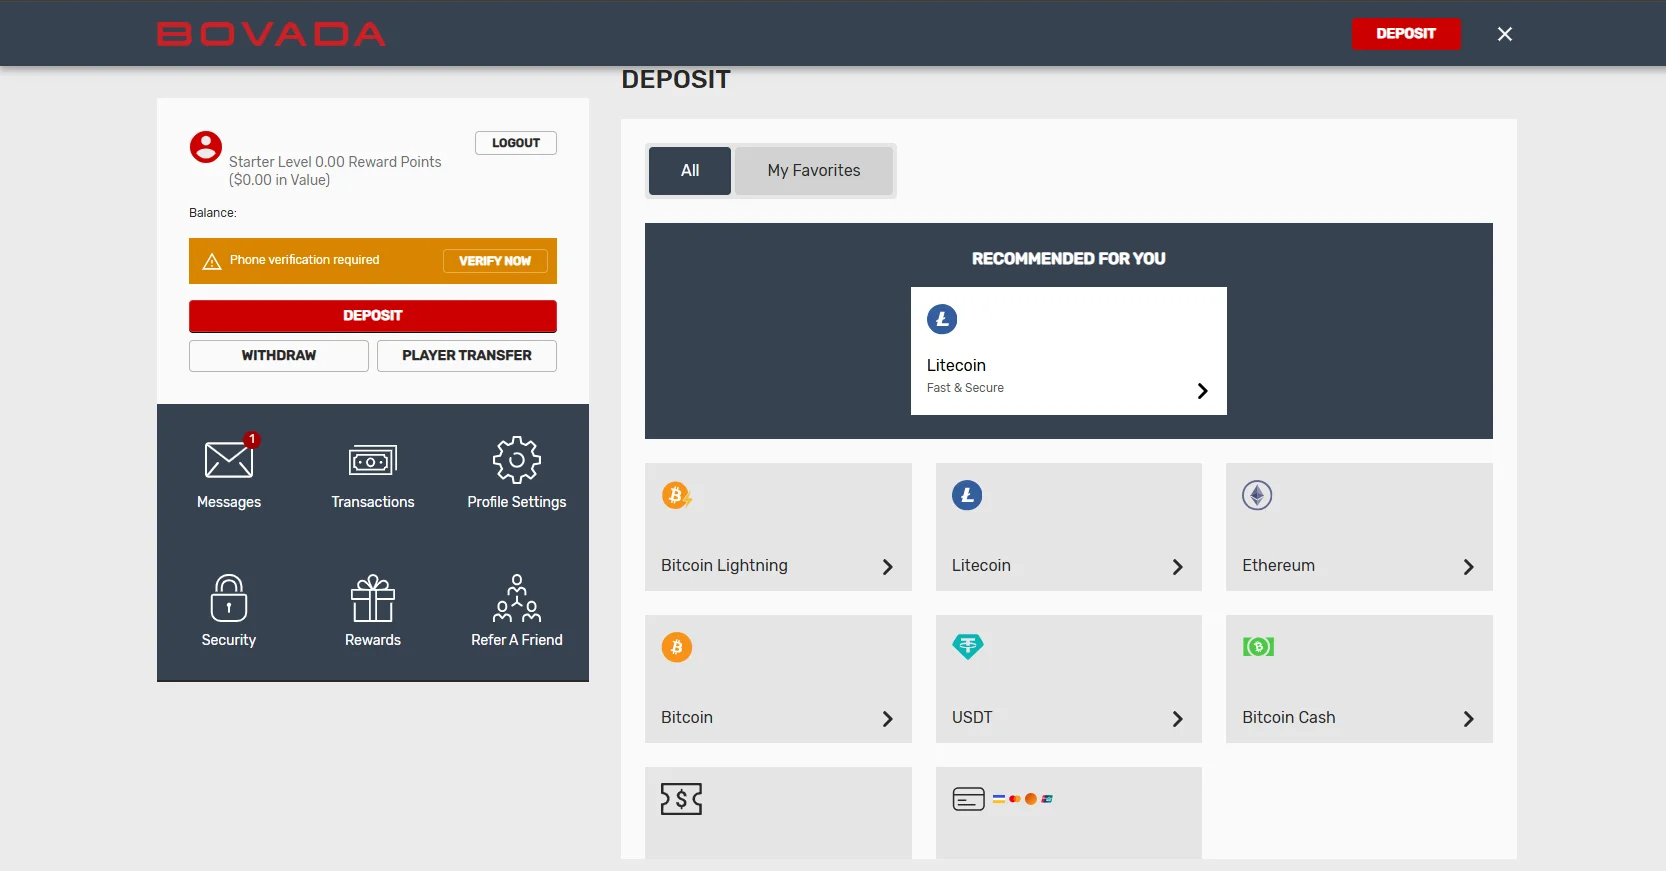This screenshot has width=1666, height=871.
Task: Click the Profile Settings label
Action: click(517, 502)
